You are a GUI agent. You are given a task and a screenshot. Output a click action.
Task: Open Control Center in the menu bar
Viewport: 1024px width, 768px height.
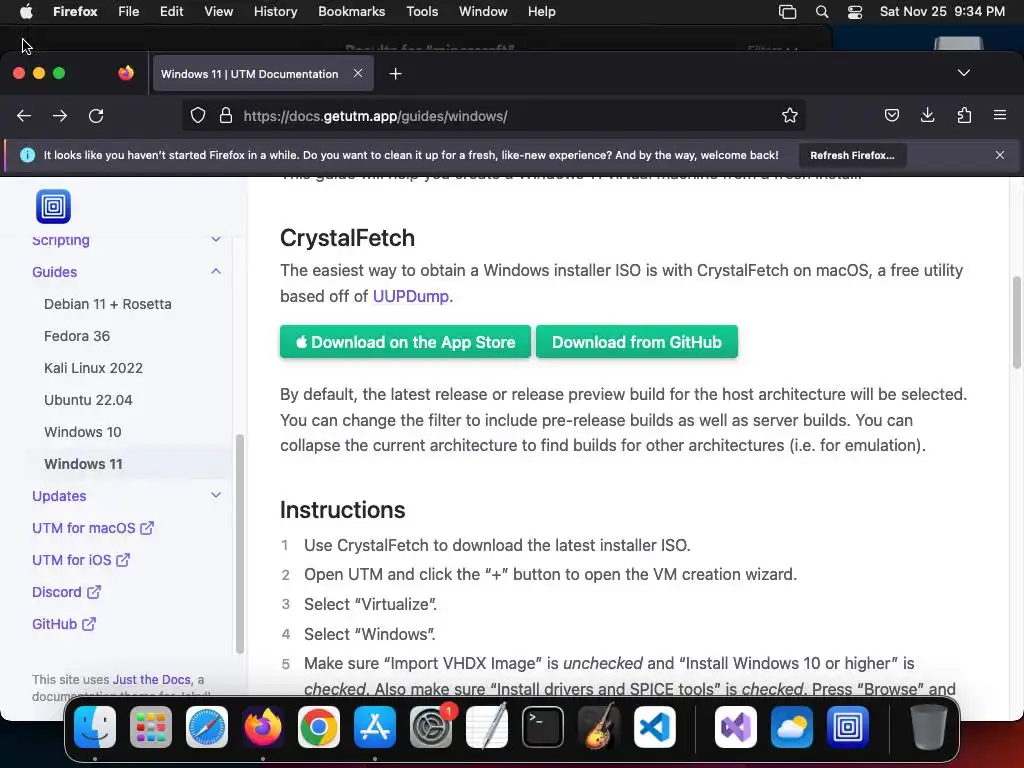coord(855,12)
